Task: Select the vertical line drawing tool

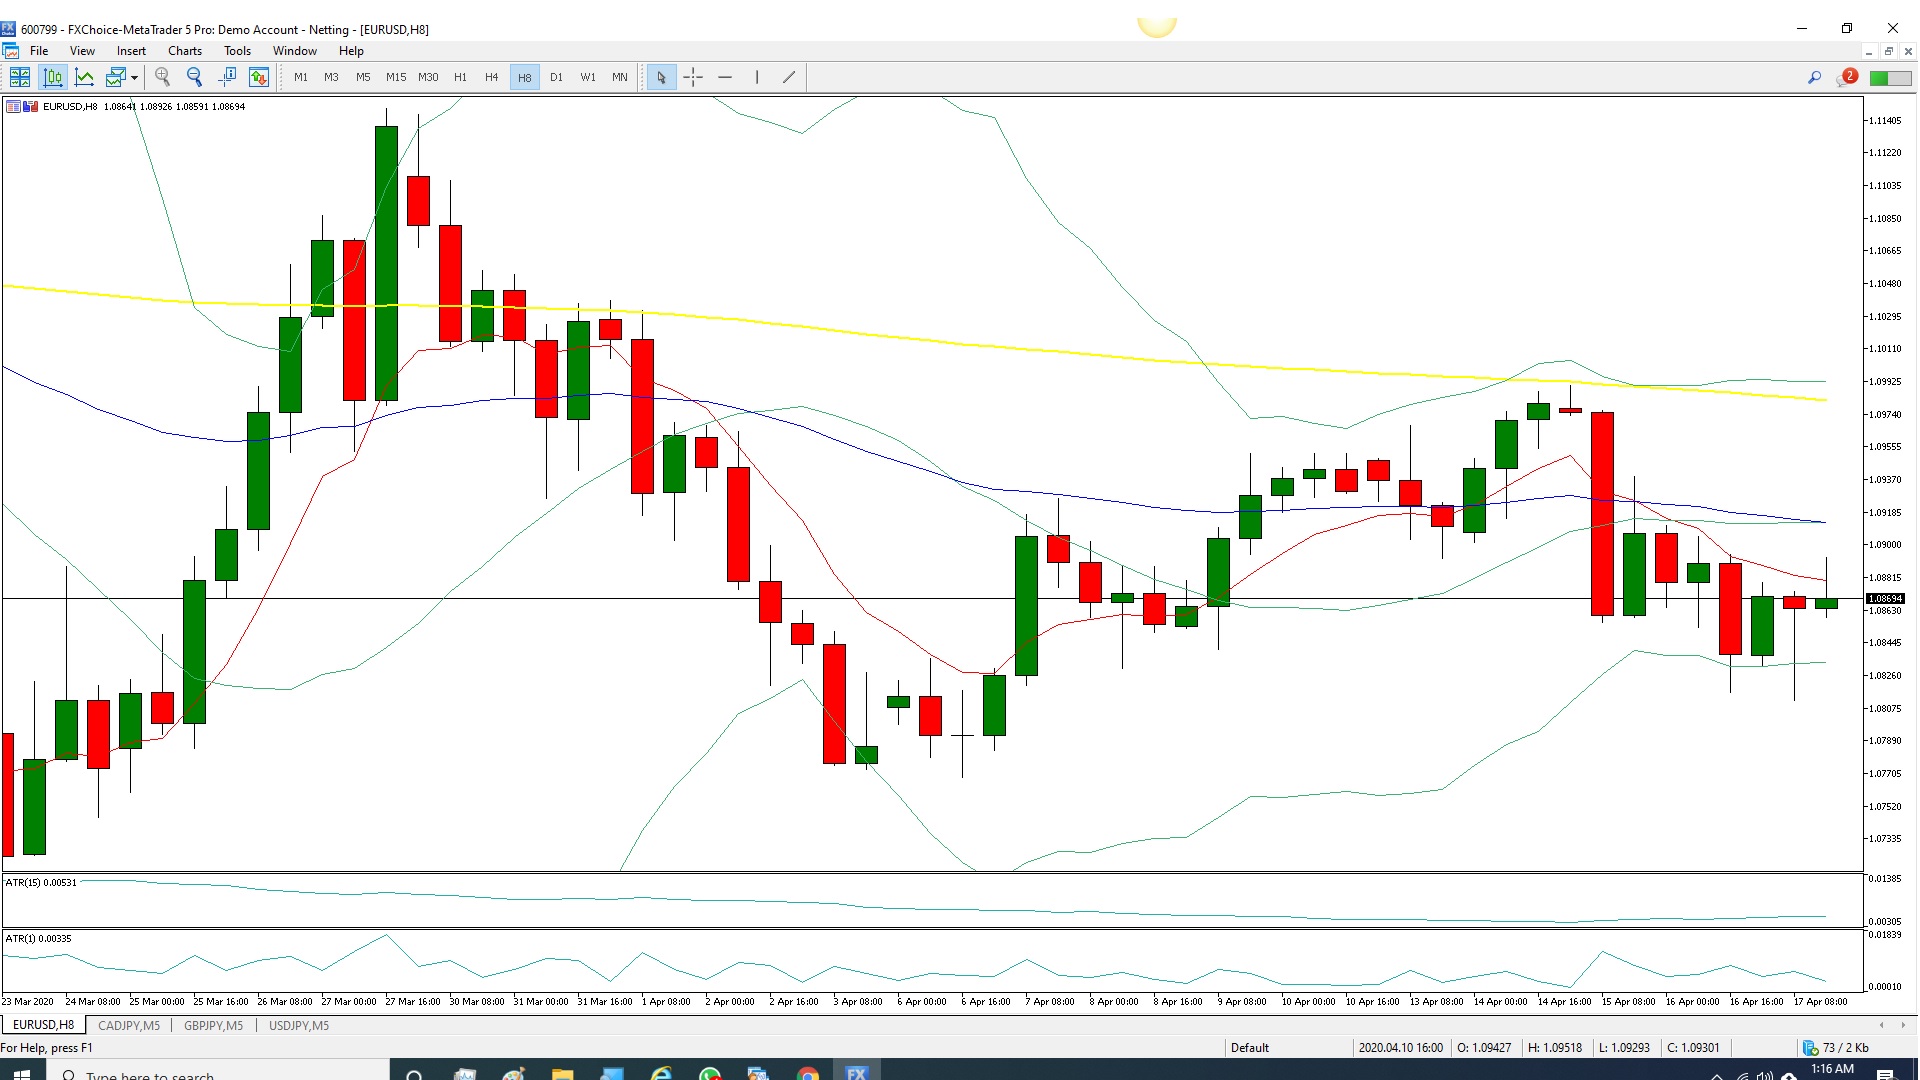Action: [x=757, y=77]
